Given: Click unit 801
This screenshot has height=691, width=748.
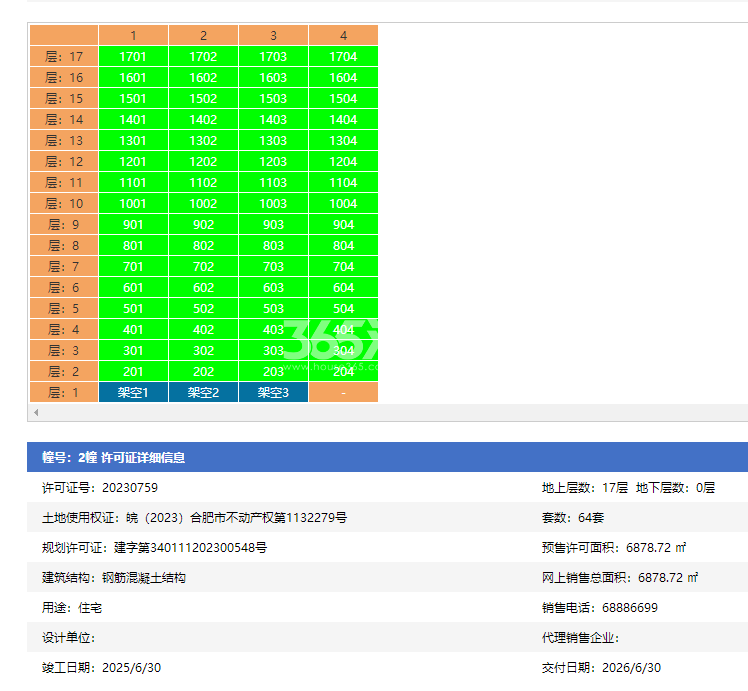Looking at the screenshot, I should (x=133, y=245).
